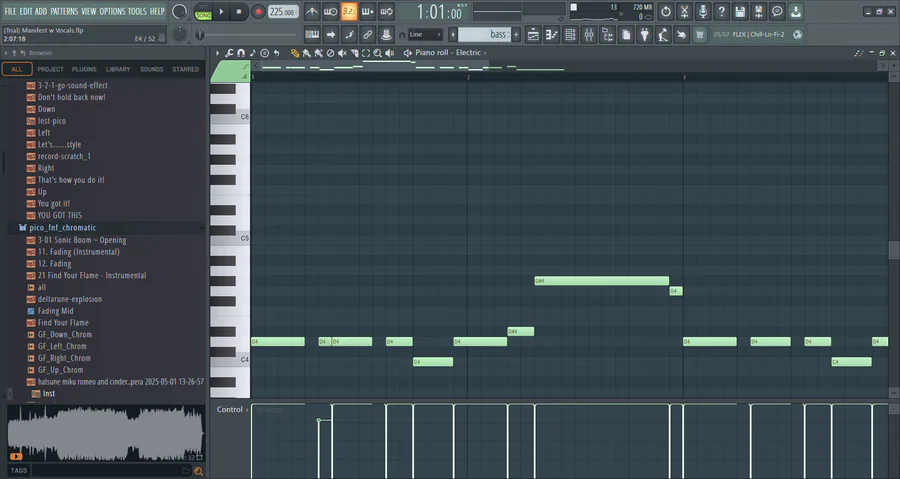This screenshot has width=900, height=479.
Task: Open the HELP menu
Action: pyautogui.click(x=157, y=11)
